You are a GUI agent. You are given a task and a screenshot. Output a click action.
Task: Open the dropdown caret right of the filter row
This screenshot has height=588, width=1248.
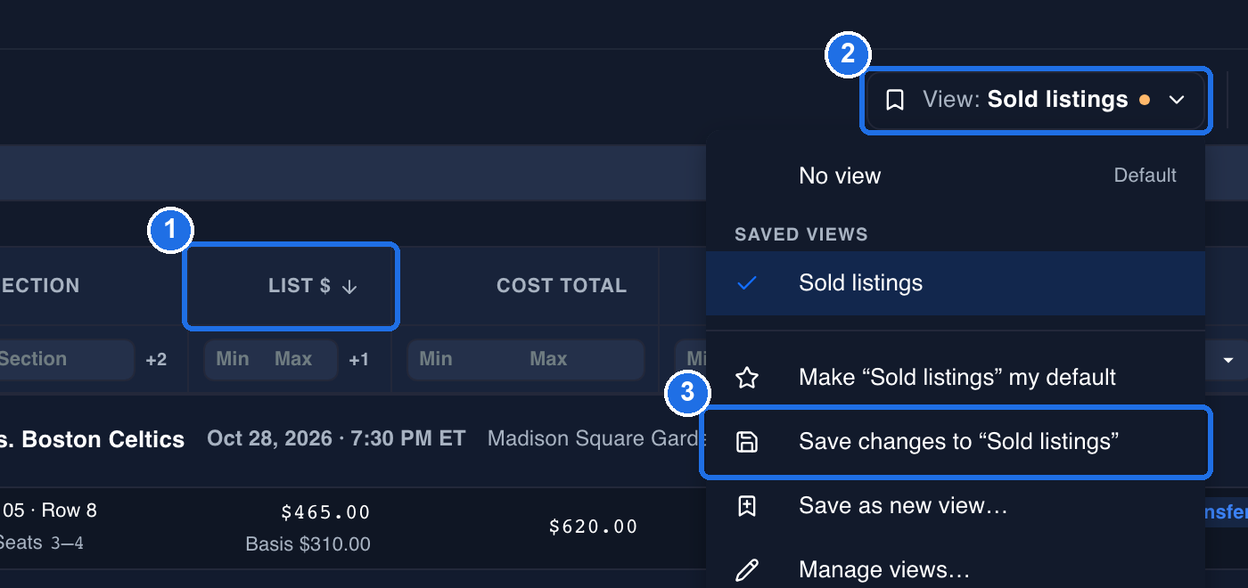1228,360
